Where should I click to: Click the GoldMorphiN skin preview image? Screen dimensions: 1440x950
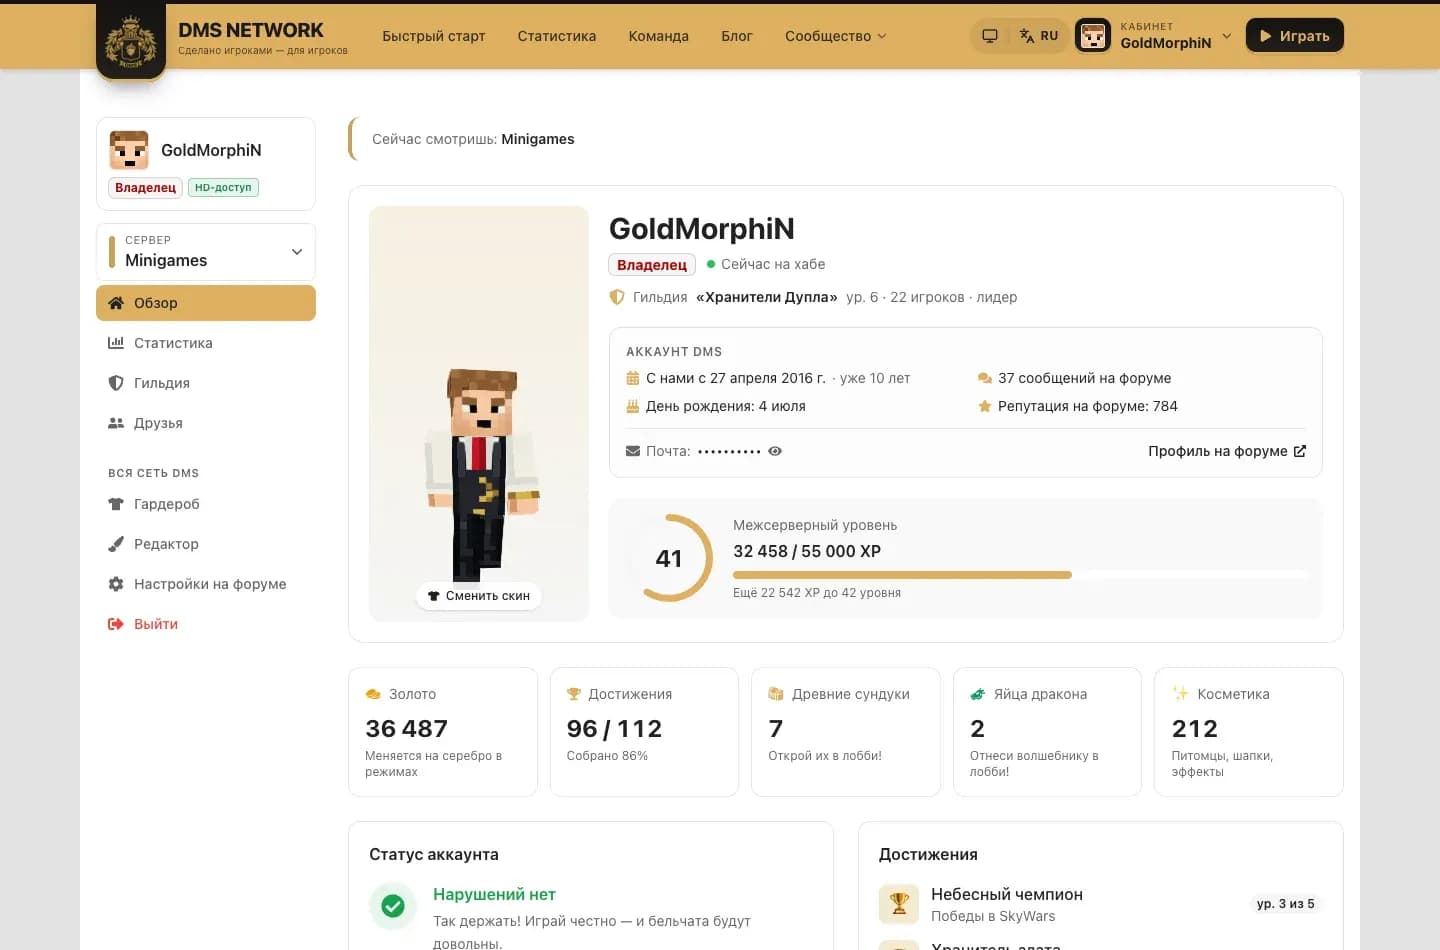pyautogui.click(x=479, y=414)
